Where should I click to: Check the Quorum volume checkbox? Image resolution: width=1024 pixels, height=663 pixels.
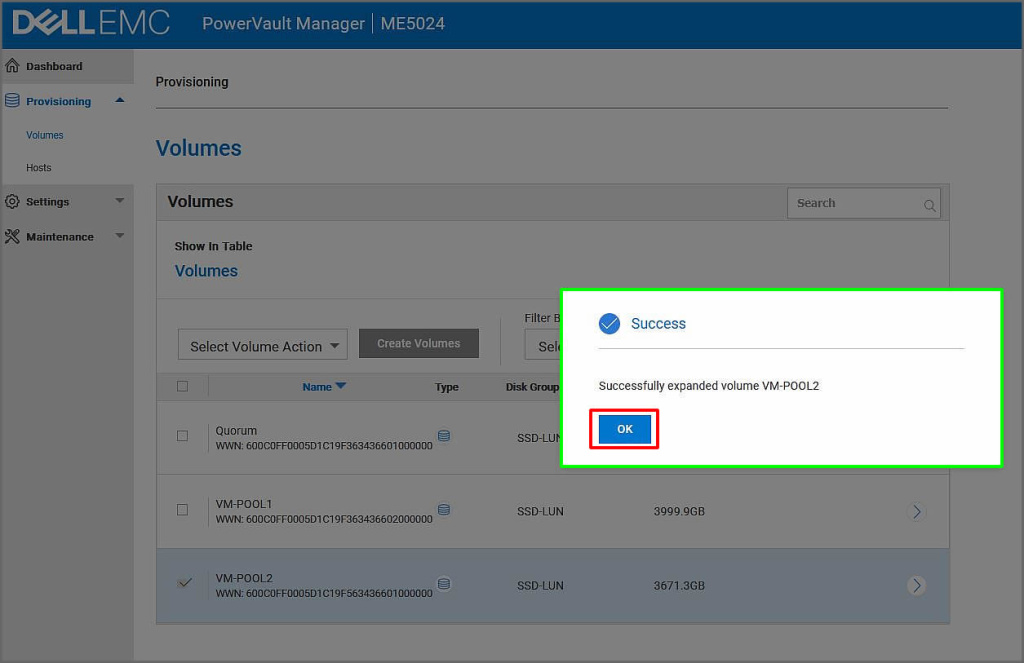coord(182,436)
